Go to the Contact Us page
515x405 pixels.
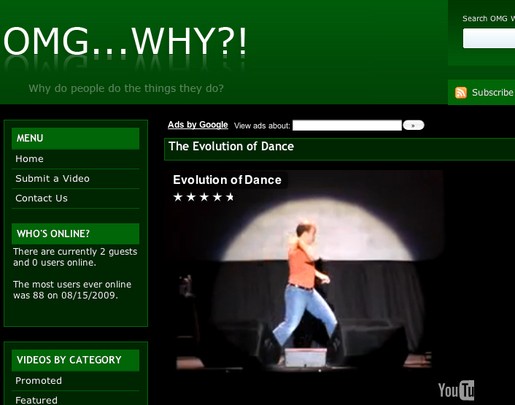click(x=41, y=198)
